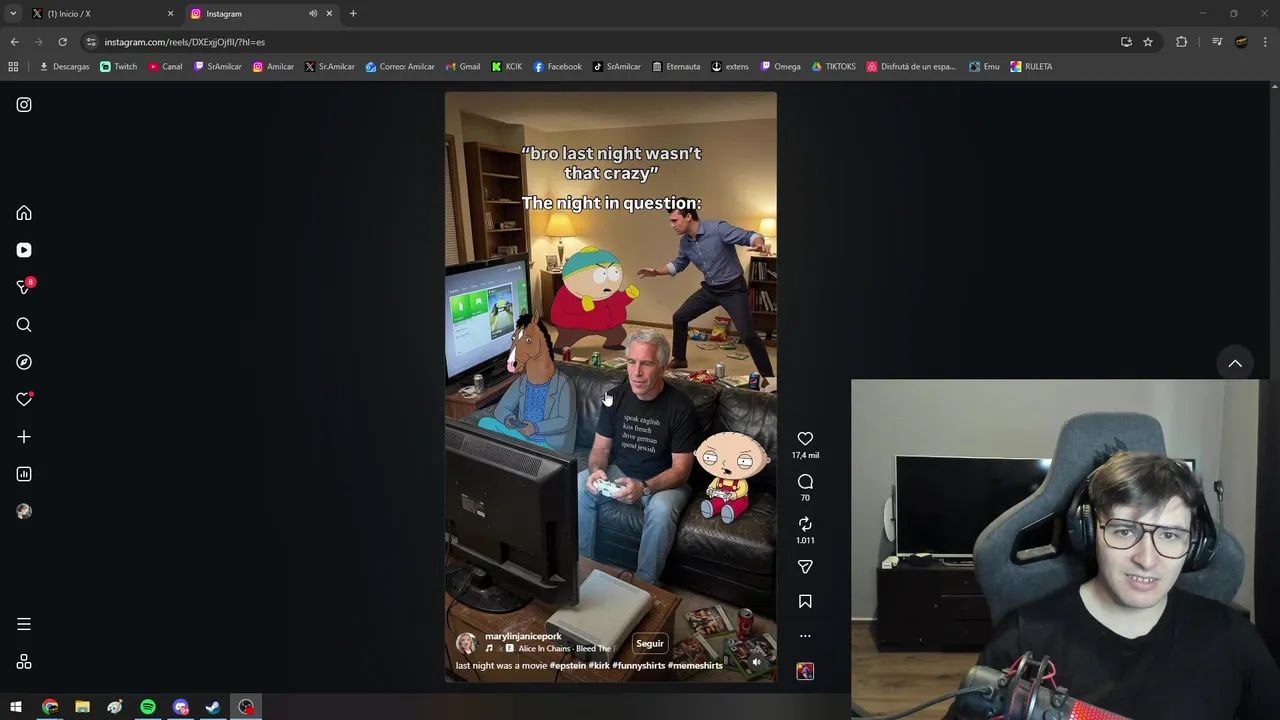Open File Explorer from the taskbar
The image size is (1280, 720).
[x=83, y=707]
